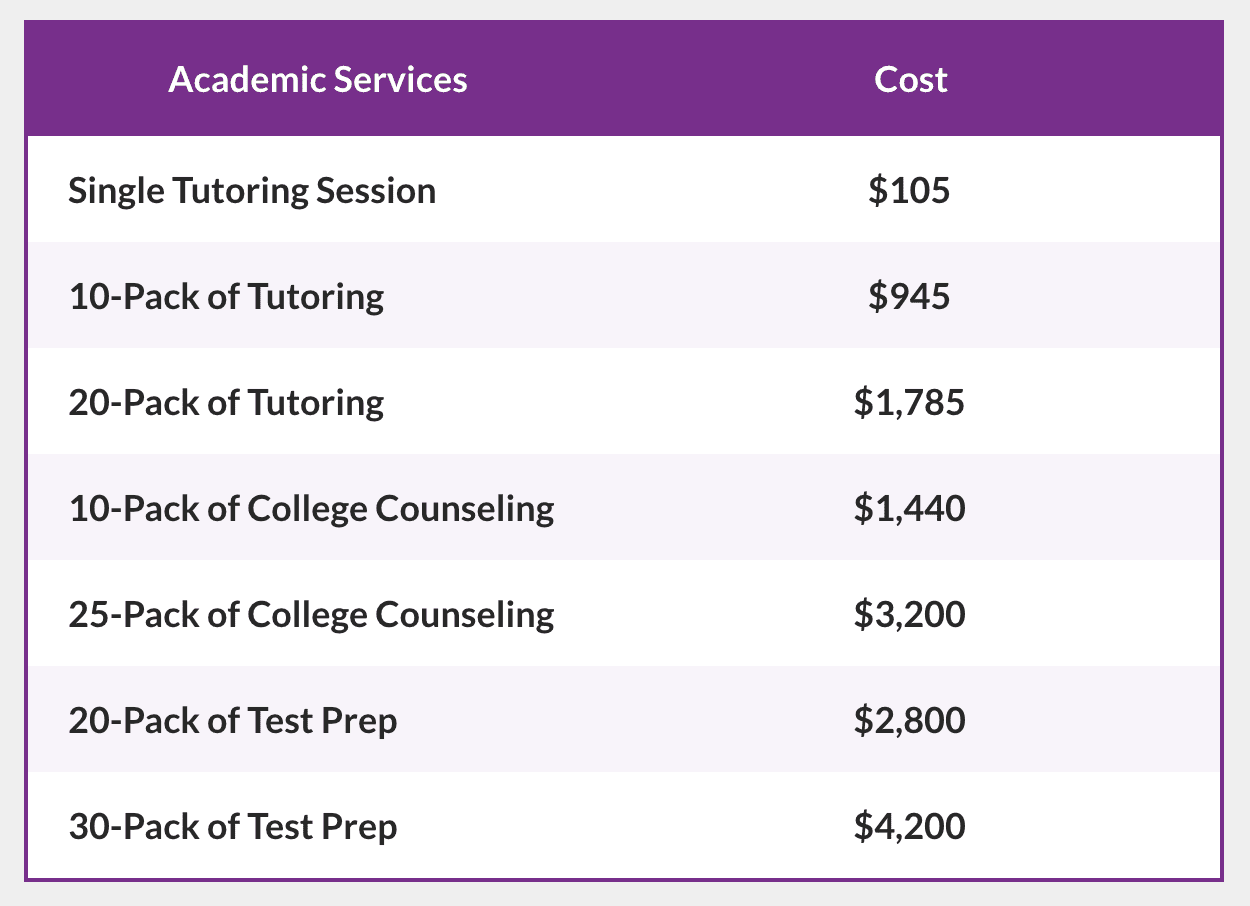Click the $4,200 price
Viewport: 1250px width, 906px height.
[909, 827]
